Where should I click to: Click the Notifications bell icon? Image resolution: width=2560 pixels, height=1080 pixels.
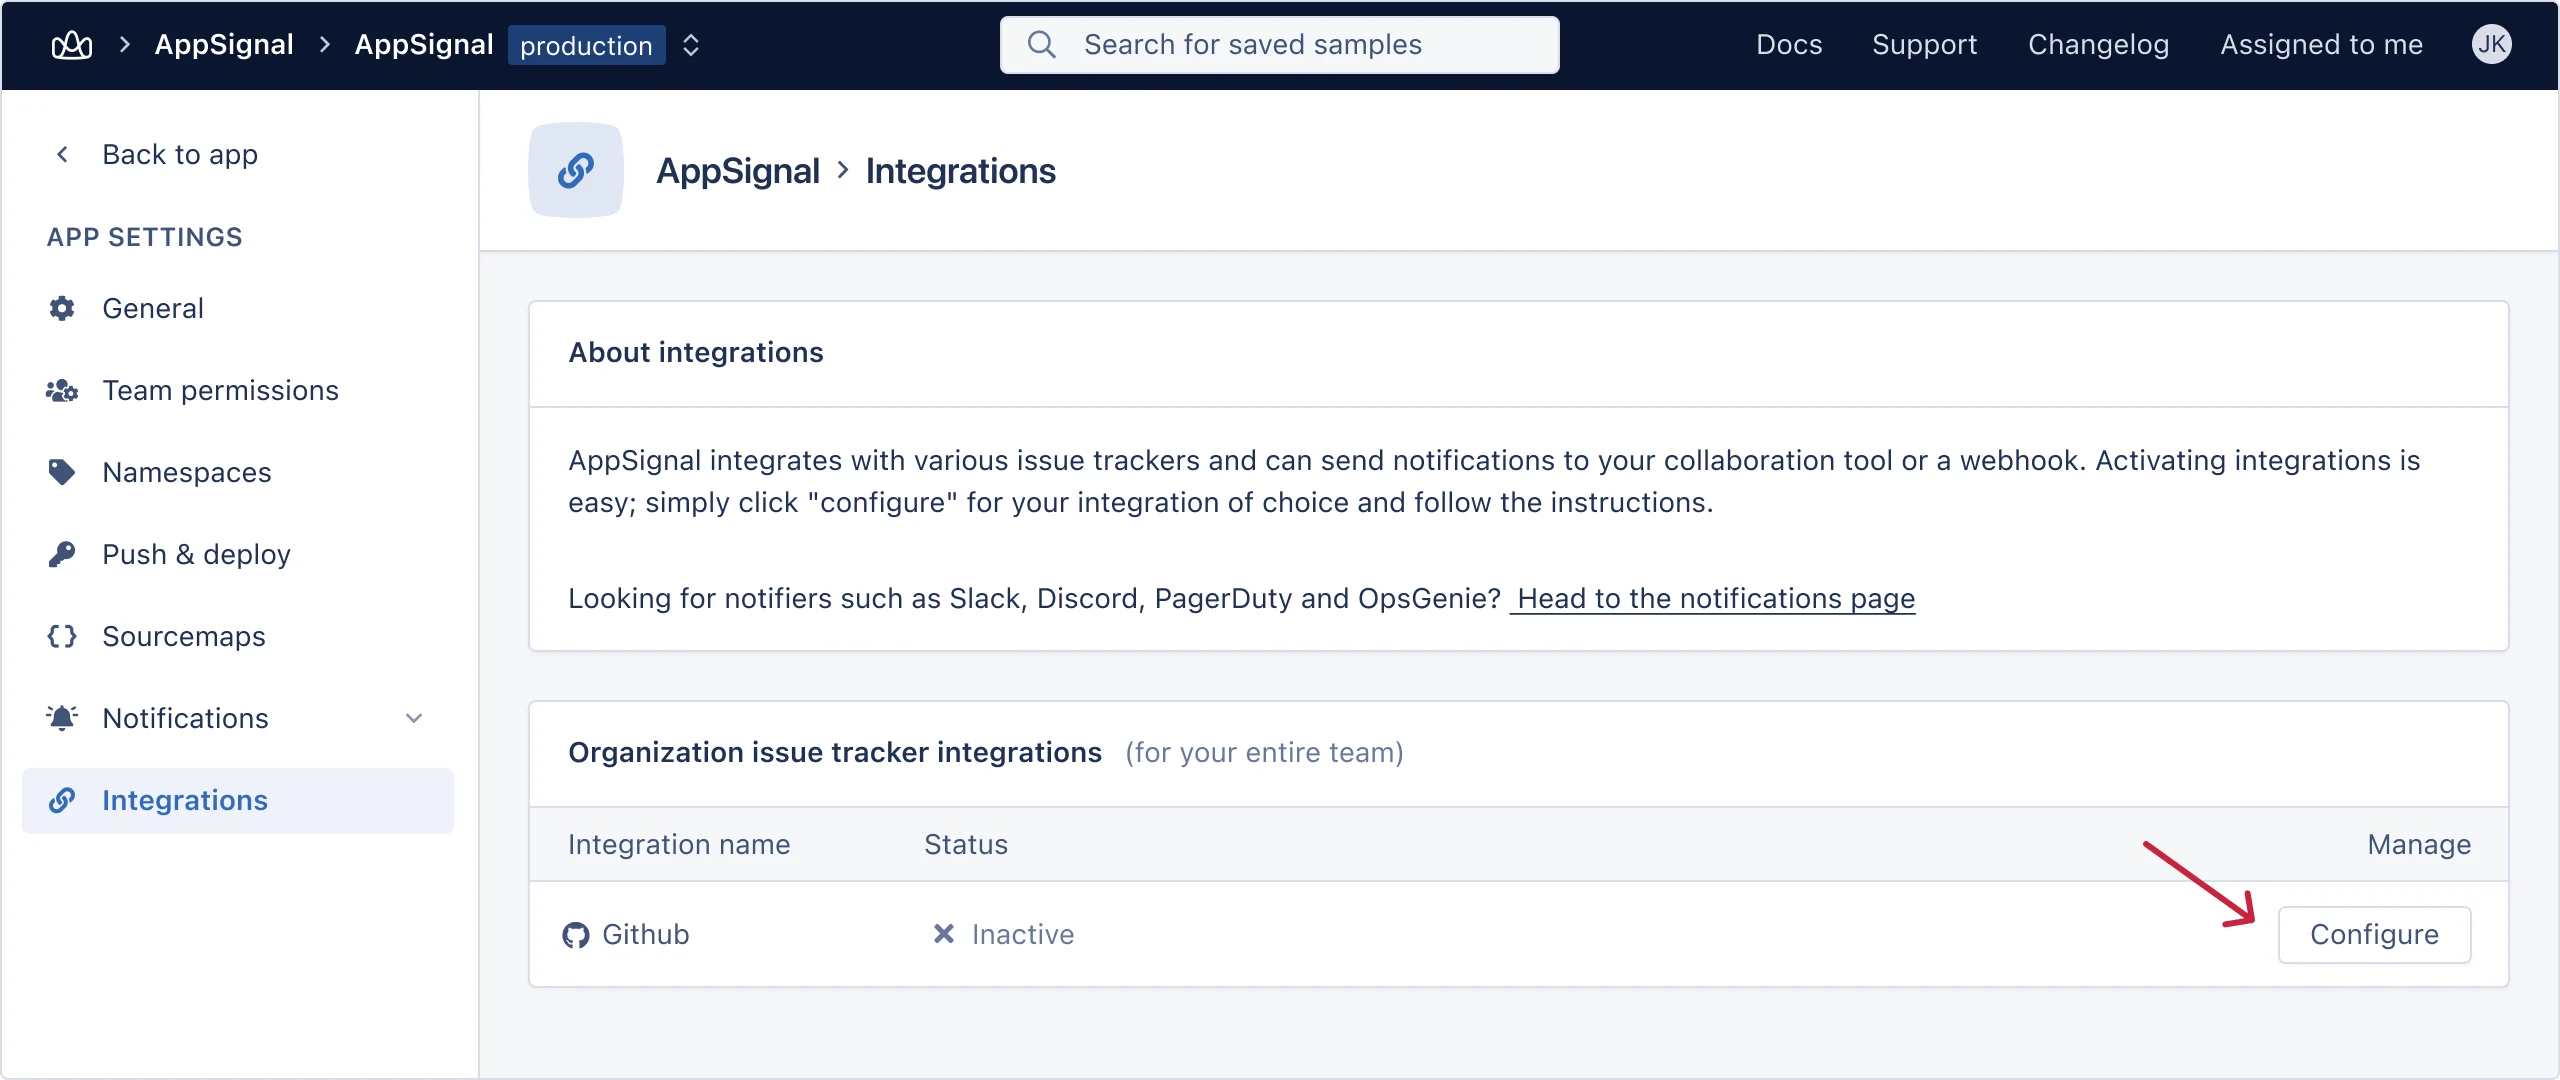point(62,718)
